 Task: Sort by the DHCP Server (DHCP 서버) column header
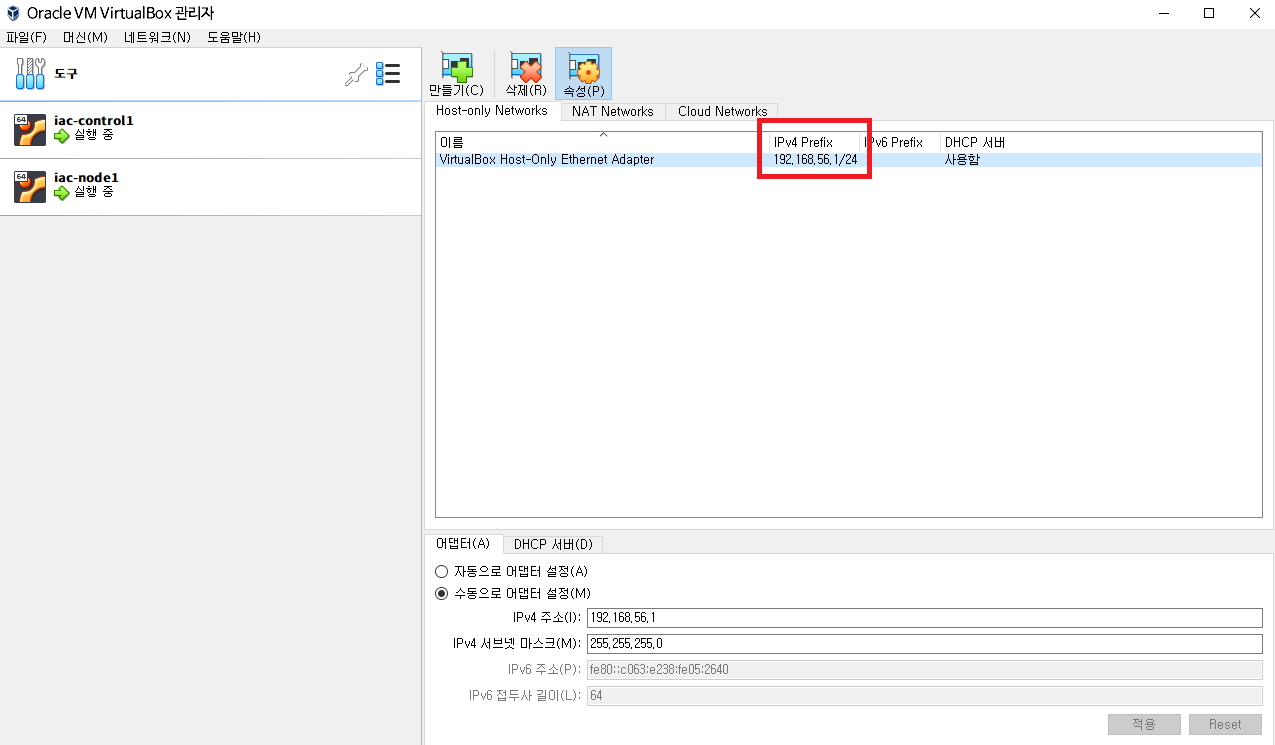[x=1101, y=142]
